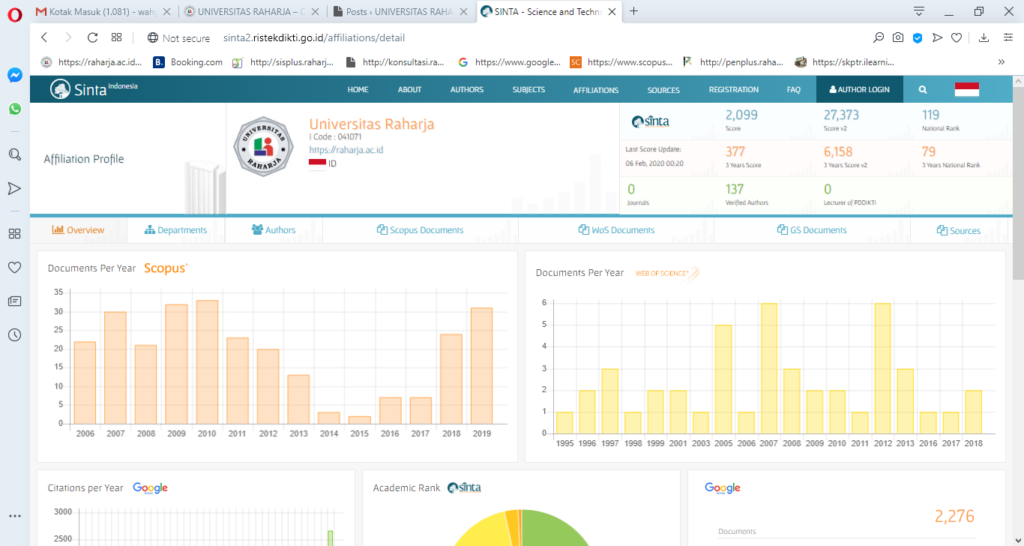Open sidebar setup three dots
This screenshot has height=546, width=1024.
14,516
